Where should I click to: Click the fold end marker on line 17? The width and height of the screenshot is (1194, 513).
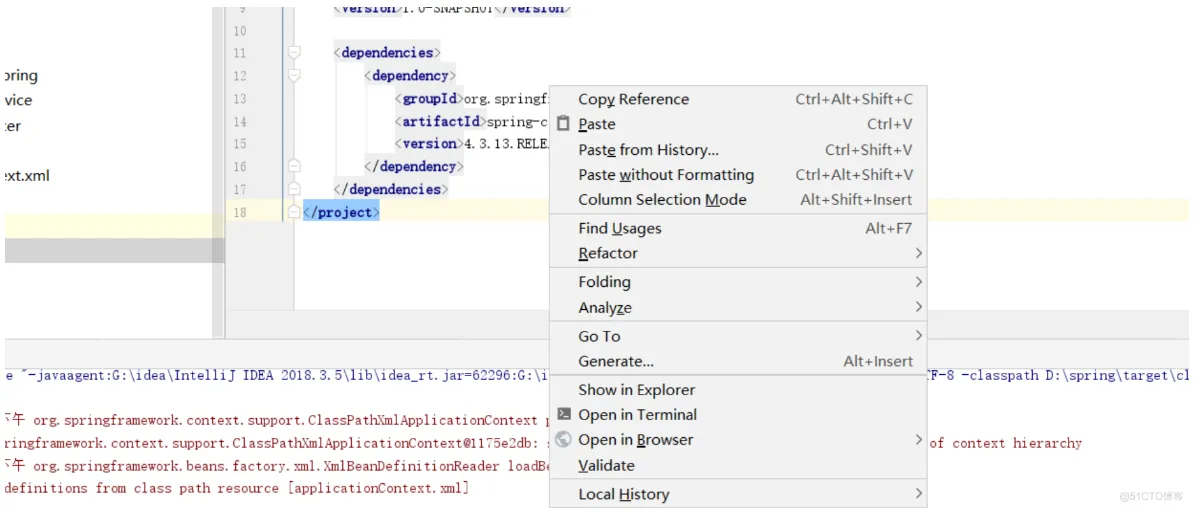tap(294, 188)
